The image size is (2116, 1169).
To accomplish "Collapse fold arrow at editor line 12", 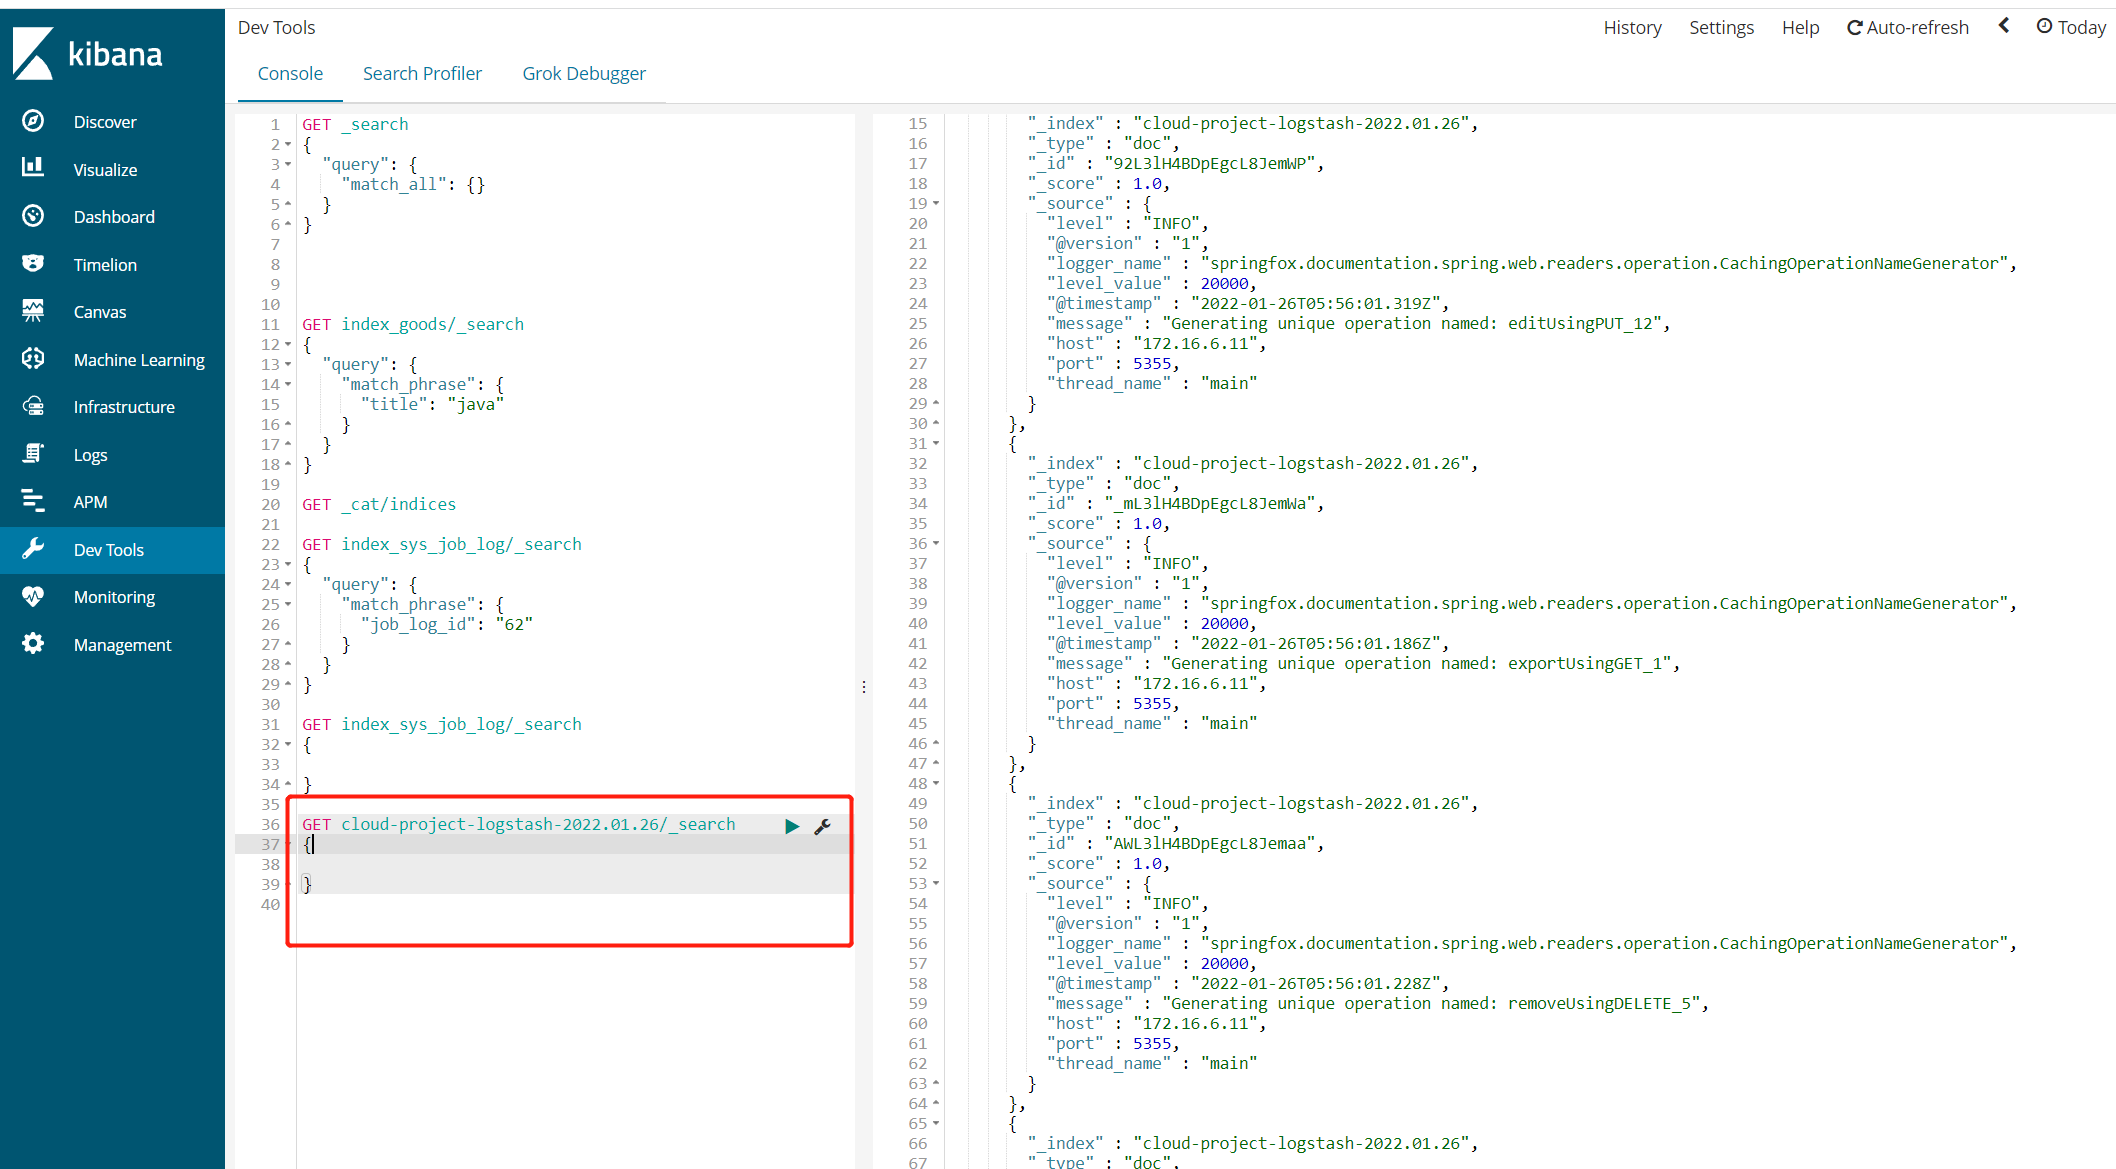I will point(288,345).
